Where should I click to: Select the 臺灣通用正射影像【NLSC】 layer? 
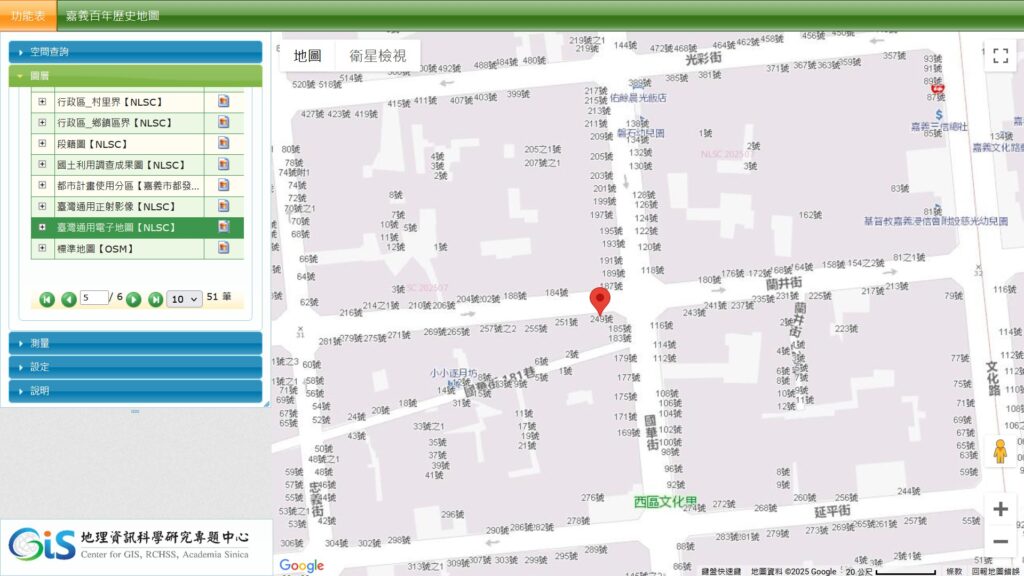(116, 207)
